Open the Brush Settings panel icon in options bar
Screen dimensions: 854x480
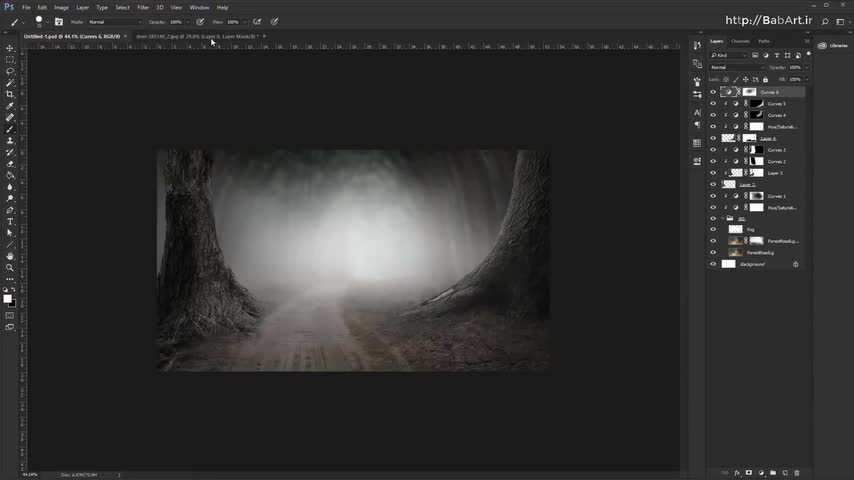point(59,22)
